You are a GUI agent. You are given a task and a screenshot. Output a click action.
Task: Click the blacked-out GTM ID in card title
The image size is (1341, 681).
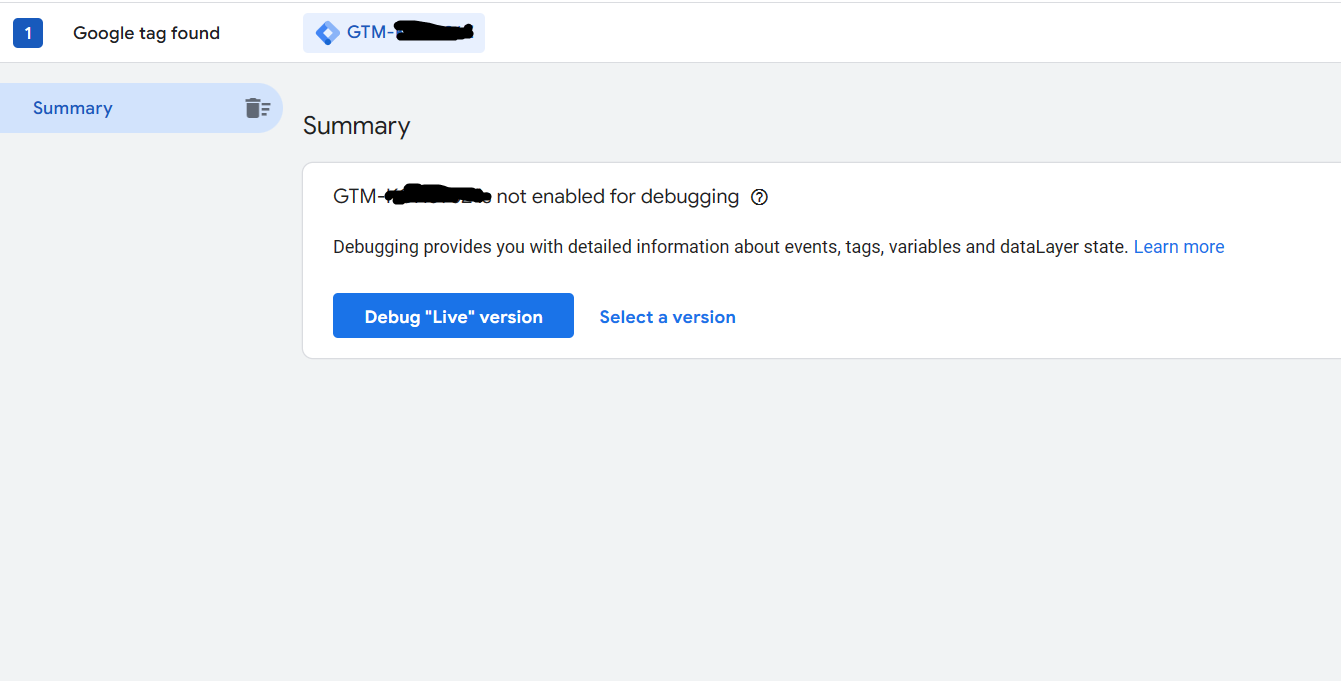[438, 196]
